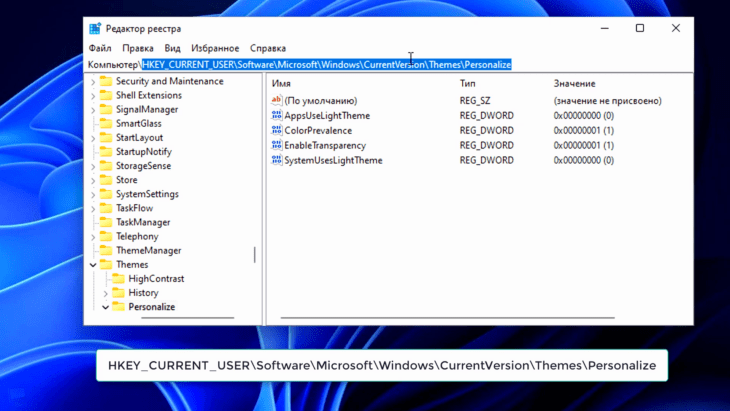The image size is (730, 411).
Task: Expand the SignalManager key
Action: [93, 110]
